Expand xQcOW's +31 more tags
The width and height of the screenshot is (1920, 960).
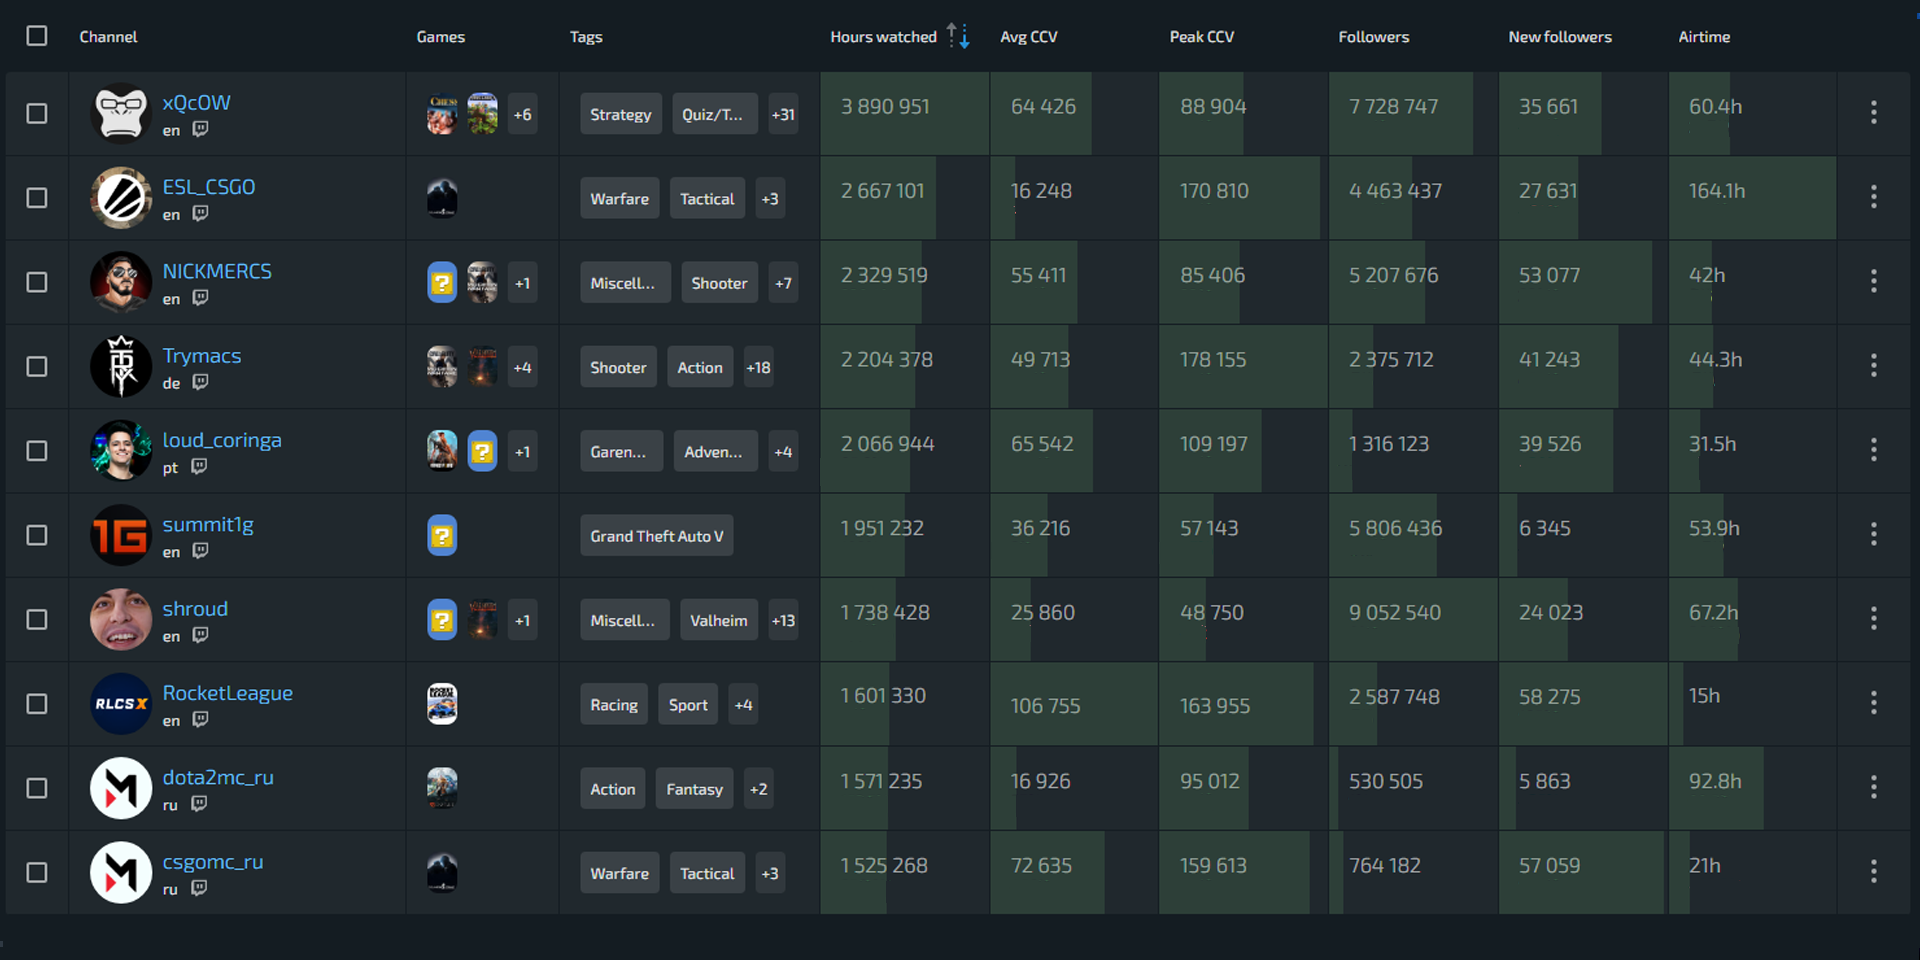click(x=783, y=114)
